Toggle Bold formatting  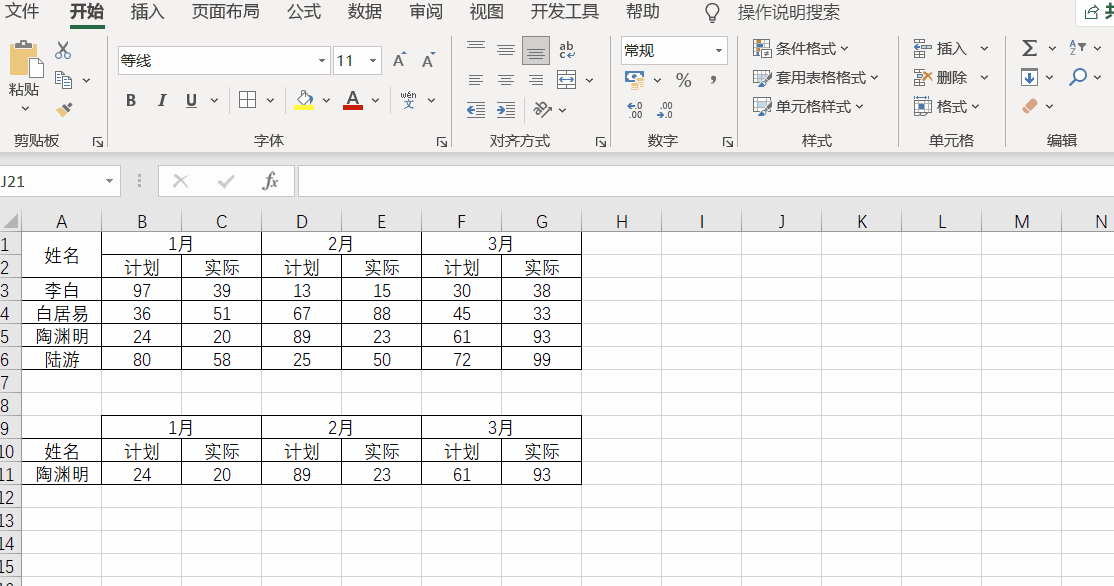(x=131, y=100)
